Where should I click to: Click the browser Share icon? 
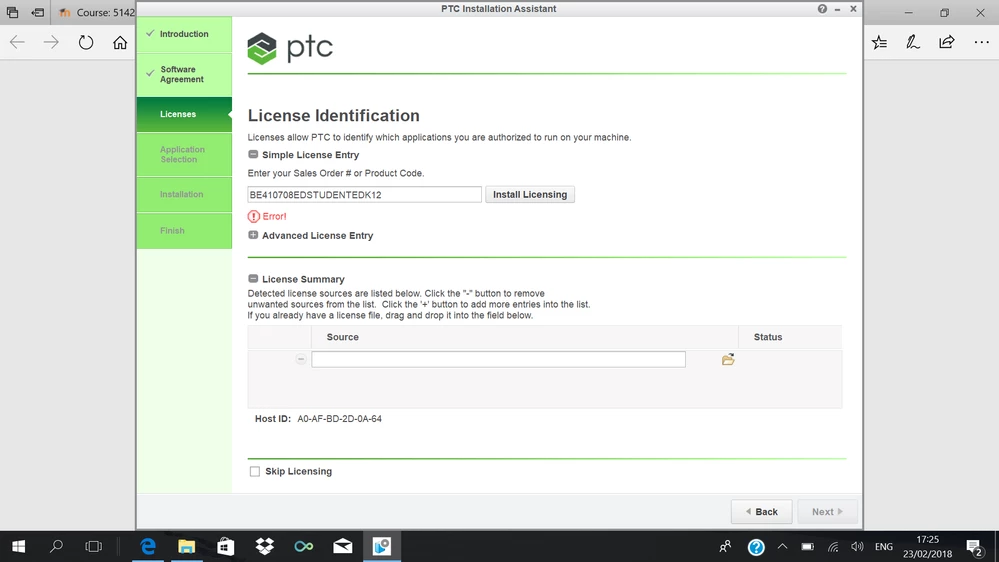coord(947,43)
